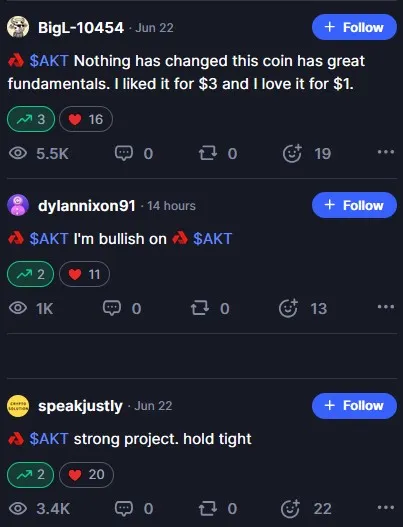Screen dimensions: 403x527
Task: Toggle heart reaction on BigL-10454's post
Action: click(x=86, y=119)
